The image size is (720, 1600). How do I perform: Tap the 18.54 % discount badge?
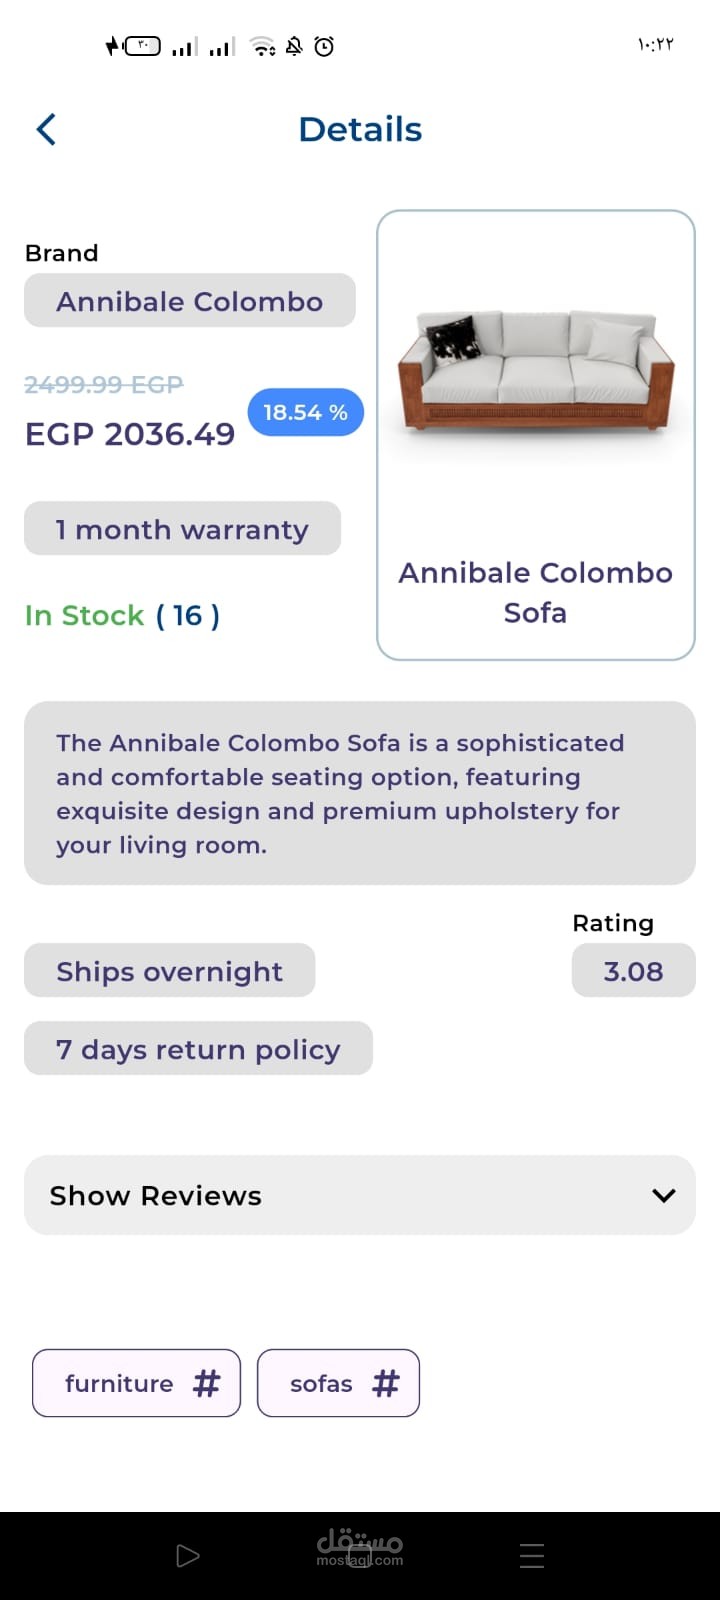[305, 412]
